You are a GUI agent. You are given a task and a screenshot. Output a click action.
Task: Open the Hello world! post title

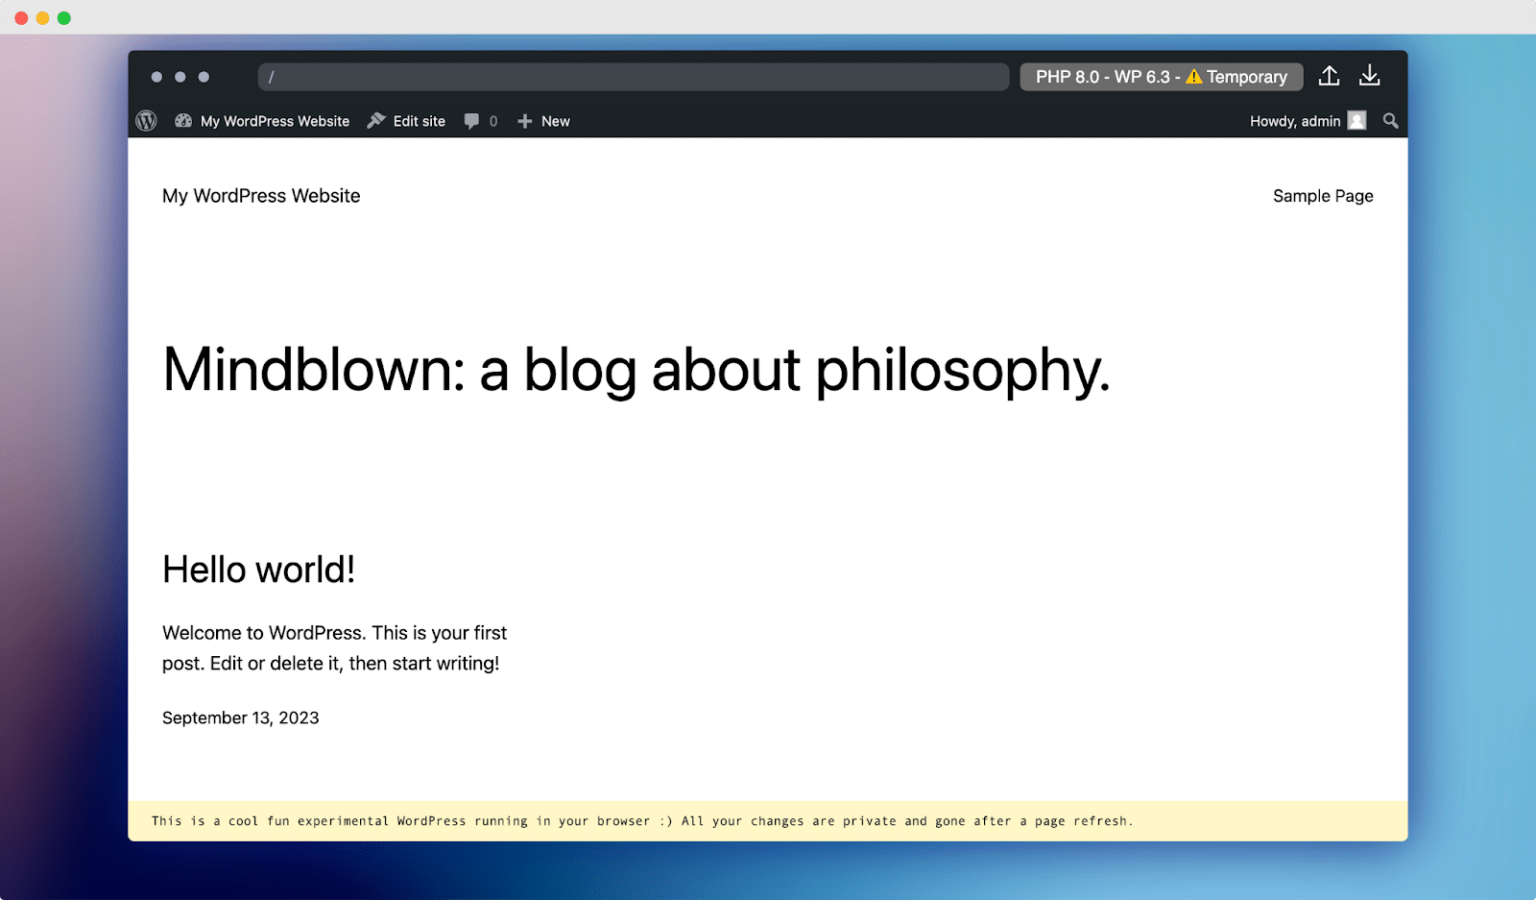[258, 568]
